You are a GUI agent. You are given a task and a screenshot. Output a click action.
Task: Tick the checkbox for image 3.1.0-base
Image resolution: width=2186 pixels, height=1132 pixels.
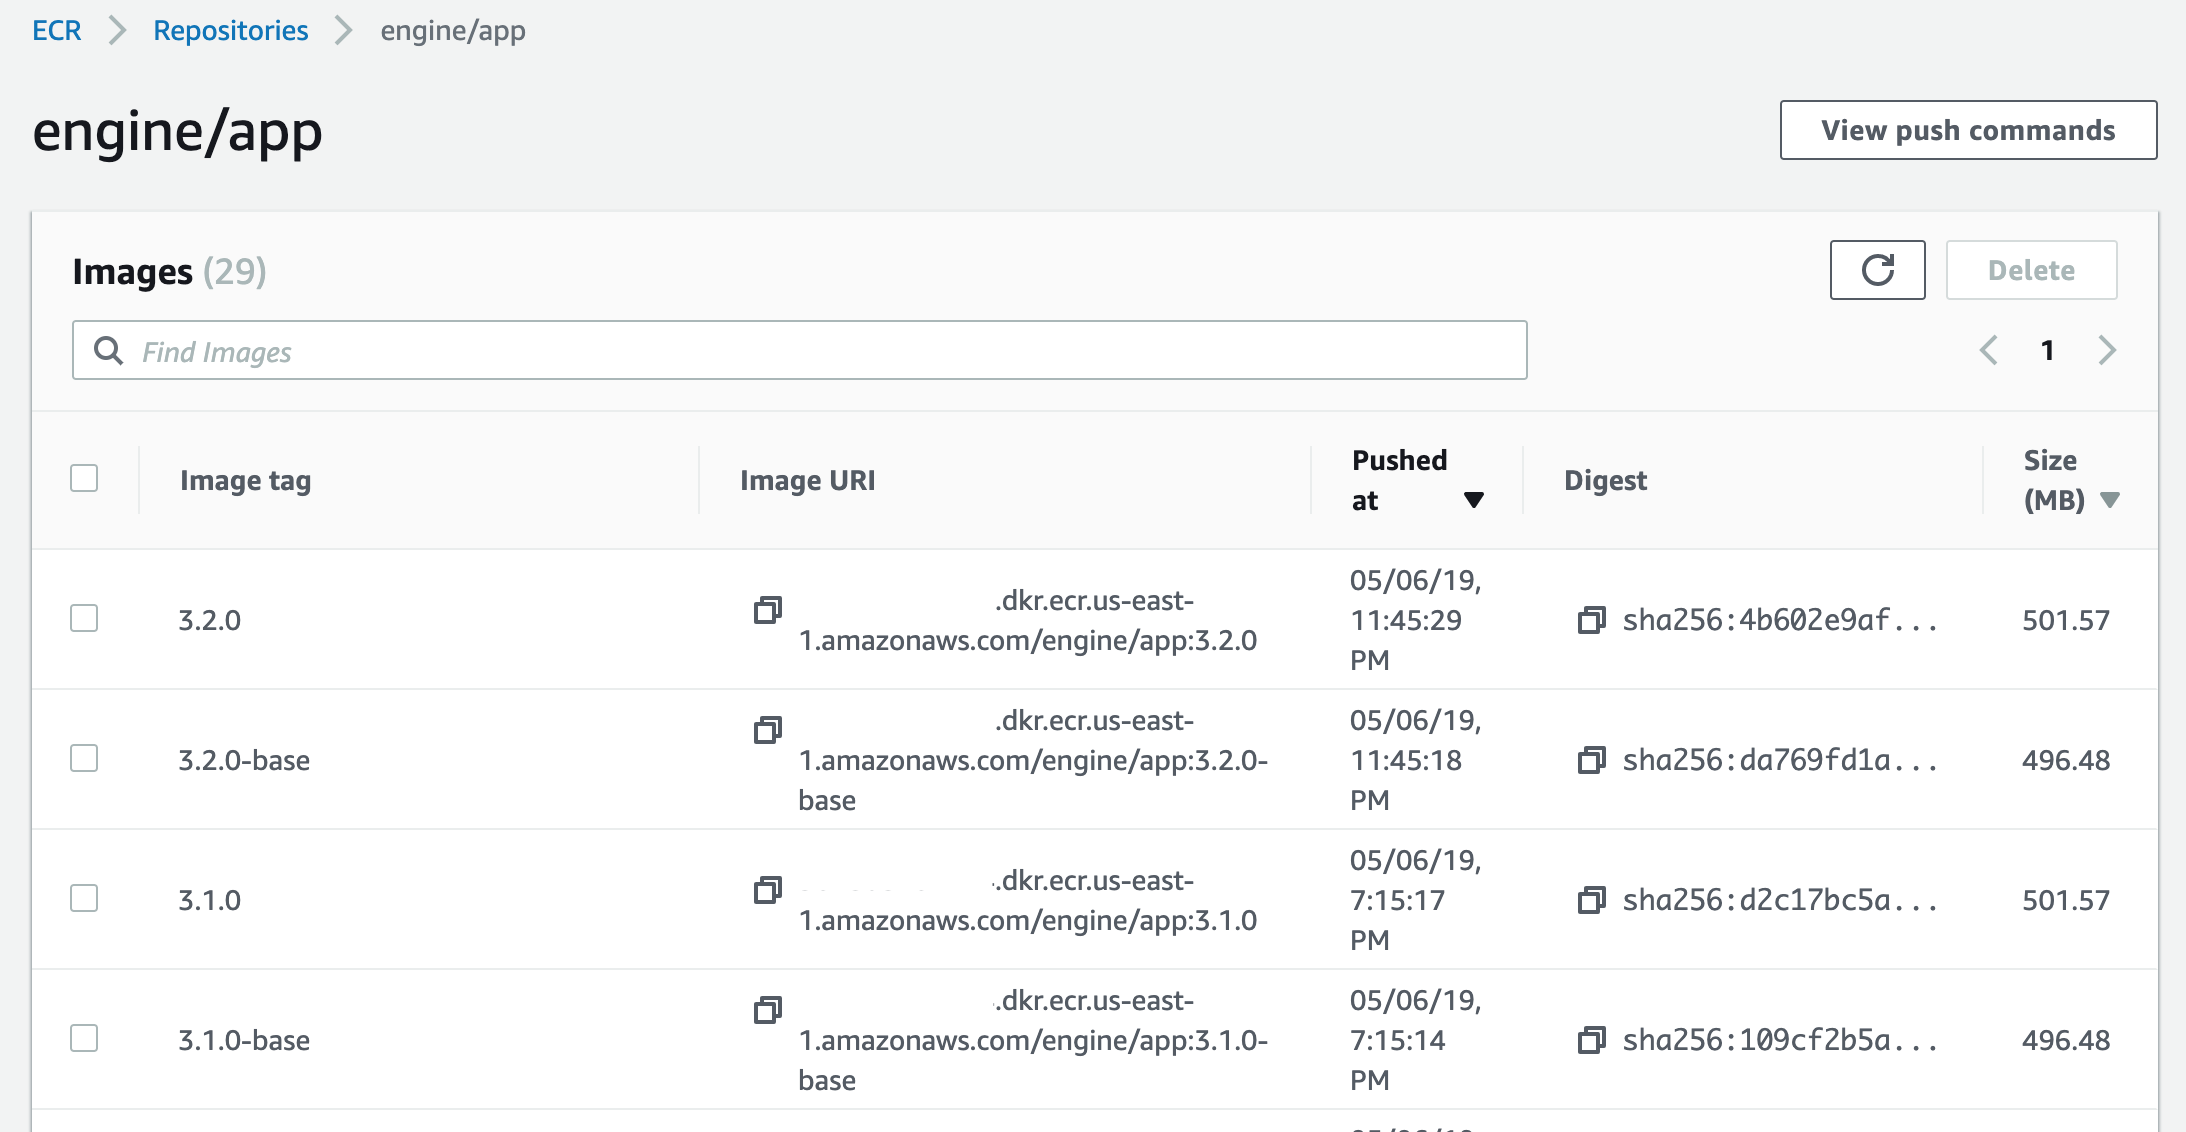(x=84, y=1038)
